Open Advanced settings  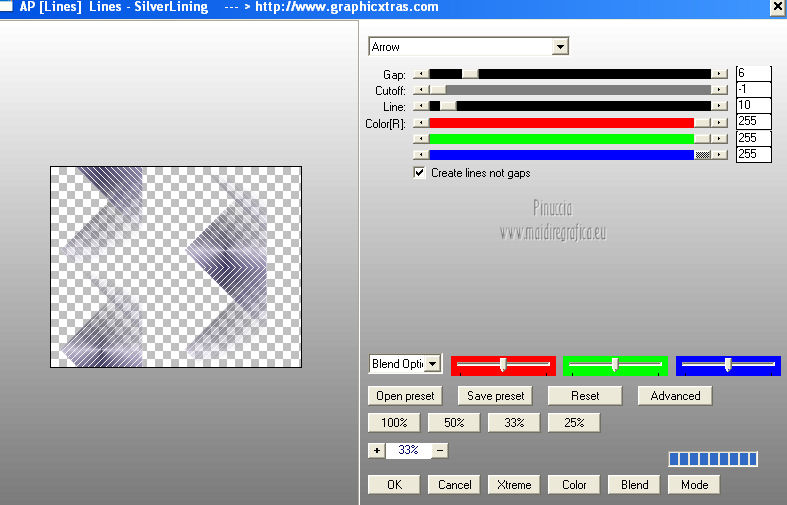675,396
